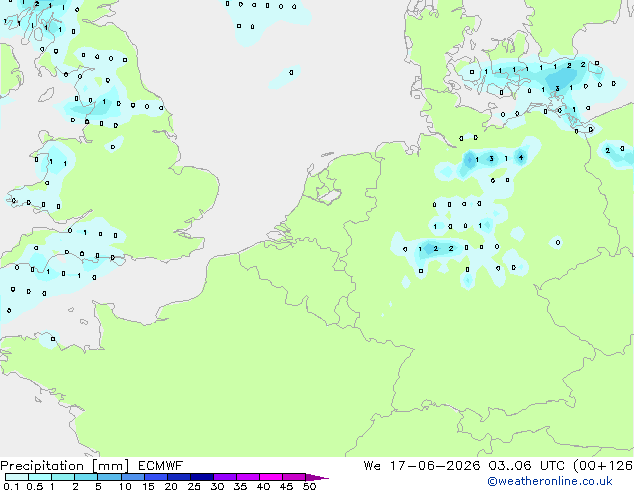Select the 10–15 mm blue legend swatch
Image resolution: width=634 pixels, height=490 pixels.
click(x=132, y=477)
